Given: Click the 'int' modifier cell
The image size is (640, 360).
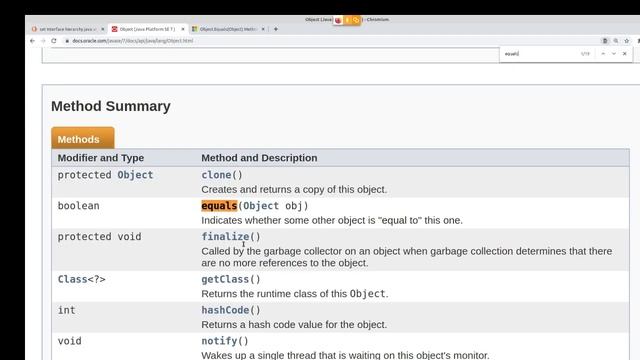Looking at the screenshot, I should 67,310.
